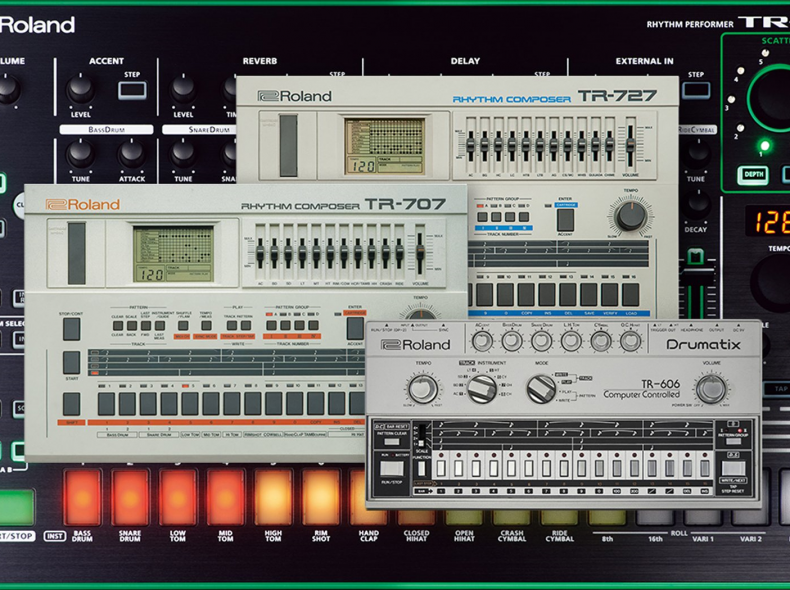
Task: Click the TR-8 External In STEP button
Action: coord(696,90)
